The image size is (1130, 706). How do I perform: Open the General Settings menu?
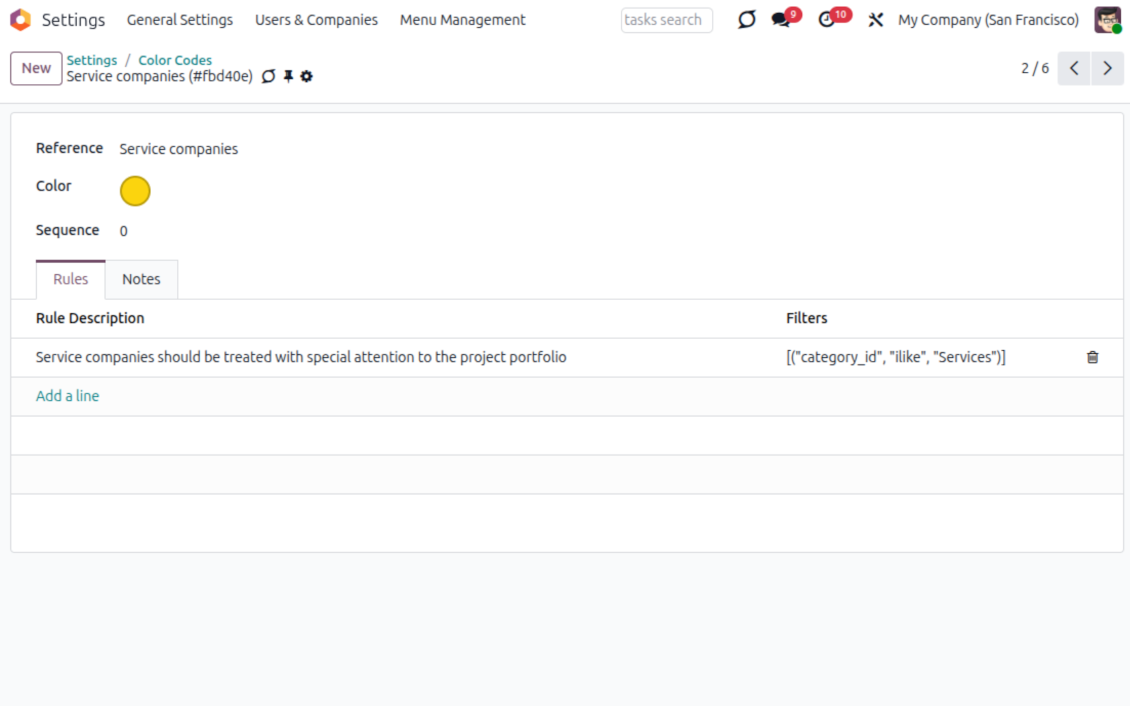point(180,20)
